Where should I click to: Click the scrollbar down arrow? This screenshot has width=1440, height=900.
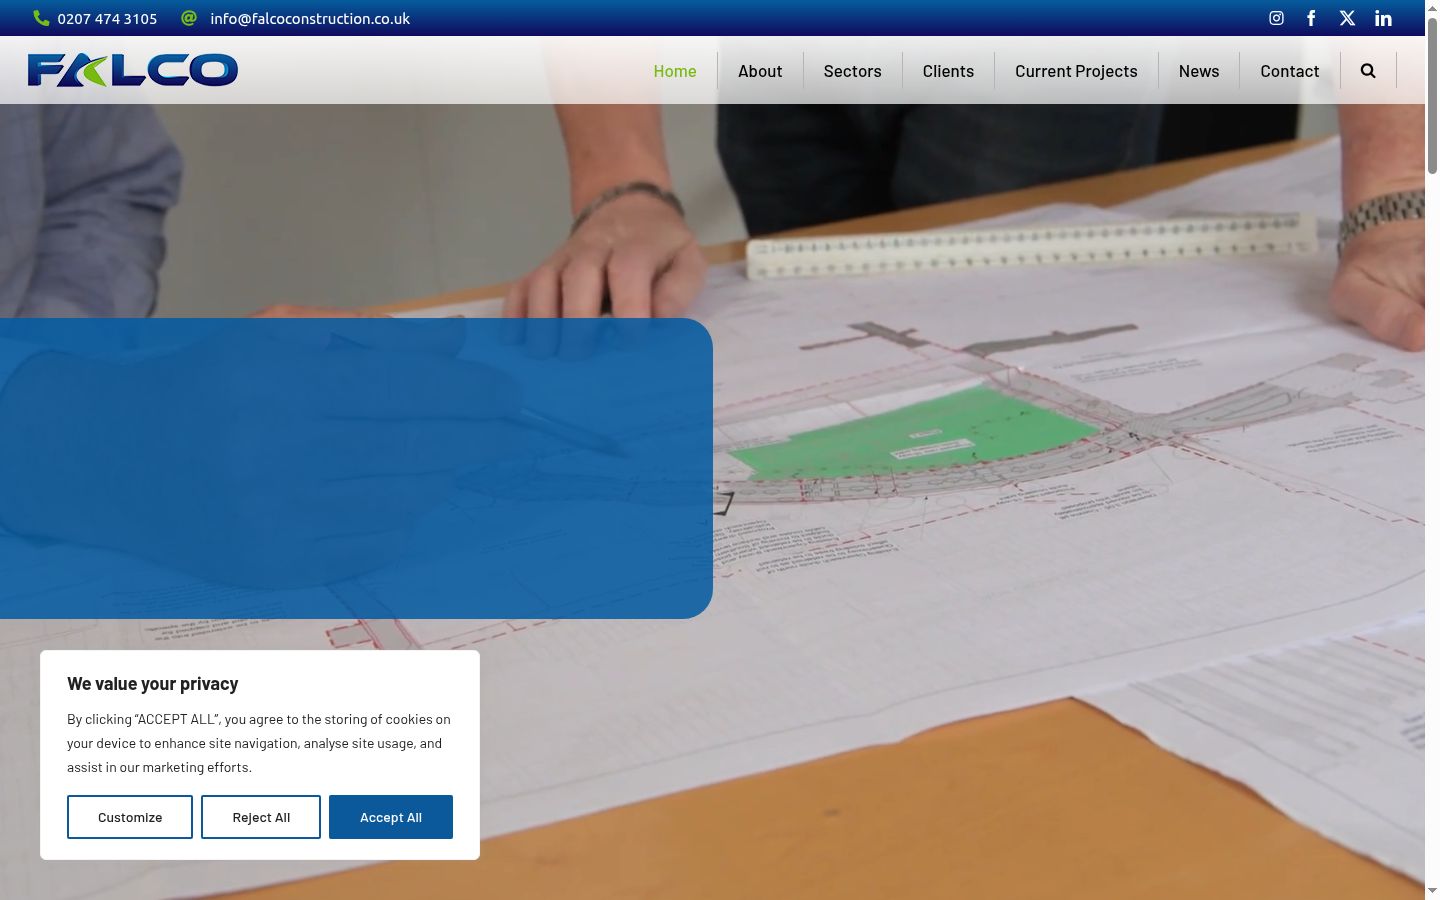pyautogui.click(x=1432, y=890)
